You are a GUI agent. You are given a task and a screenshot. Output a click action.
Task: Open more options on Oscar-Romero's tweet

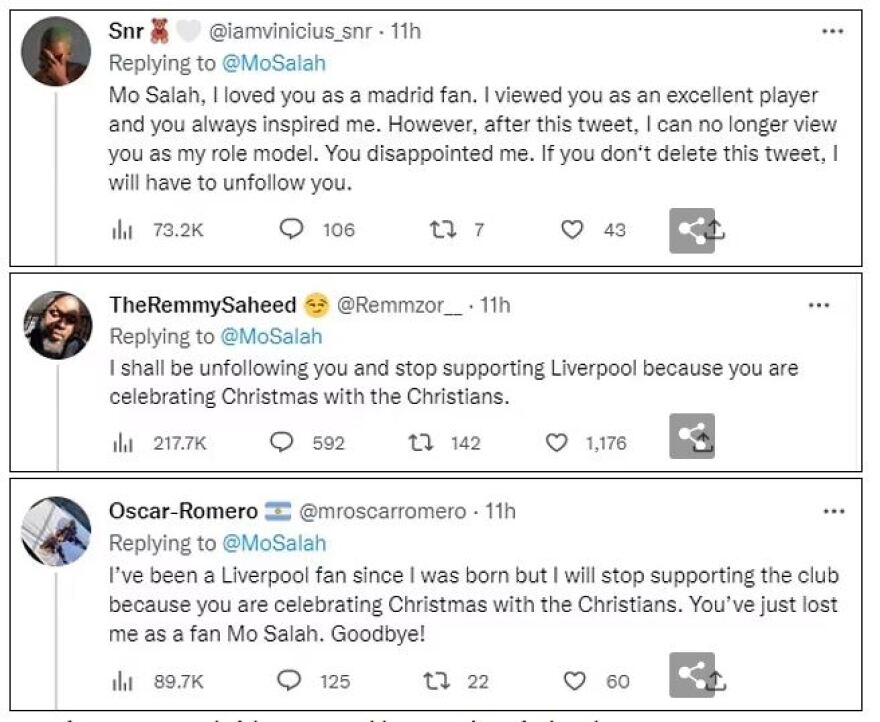coord(832,512)
